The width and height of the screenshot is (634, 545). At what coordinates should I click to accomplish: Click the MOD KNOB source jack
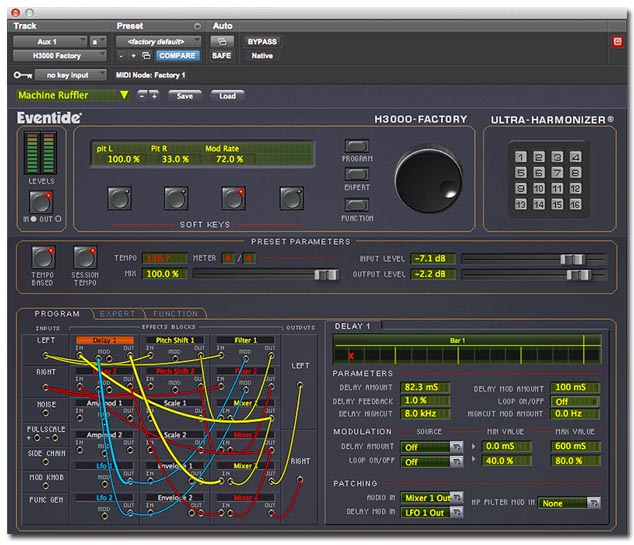pyautogui.click(x=46, y=486)
